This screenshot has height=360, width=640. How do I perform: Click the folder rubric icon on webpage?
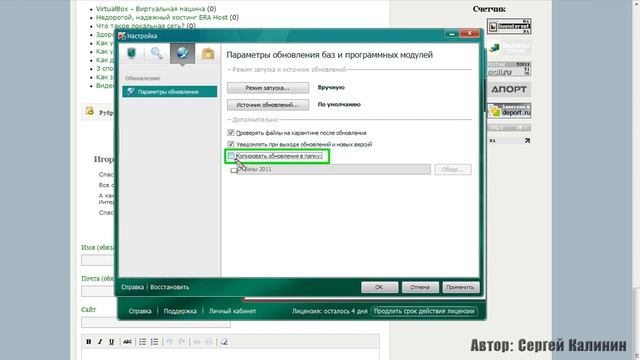(89, 111)
